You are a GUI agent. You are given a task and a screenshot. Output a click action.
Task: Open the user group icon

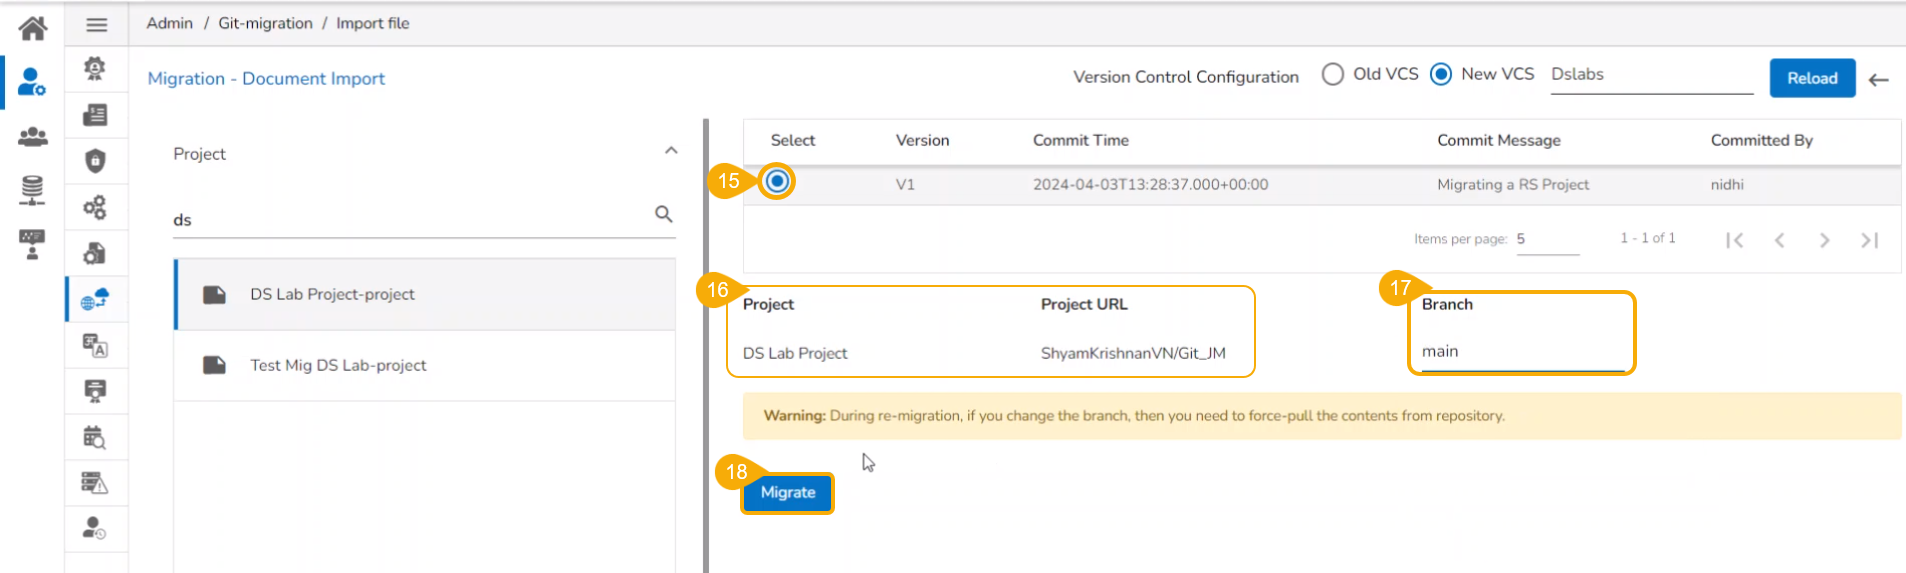32,137
